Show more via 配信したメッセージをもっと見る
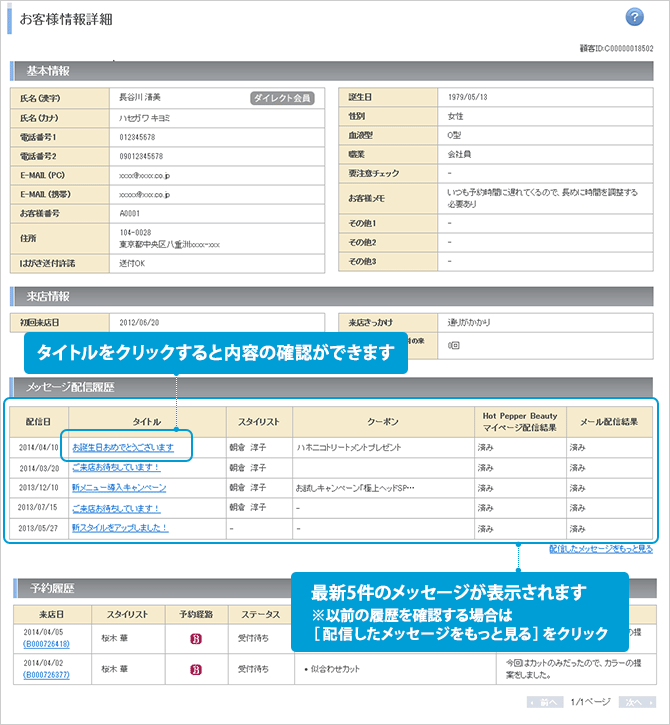The width and height of the screenshot is (670, 725). pyautogui.click(x=600, y=549)
